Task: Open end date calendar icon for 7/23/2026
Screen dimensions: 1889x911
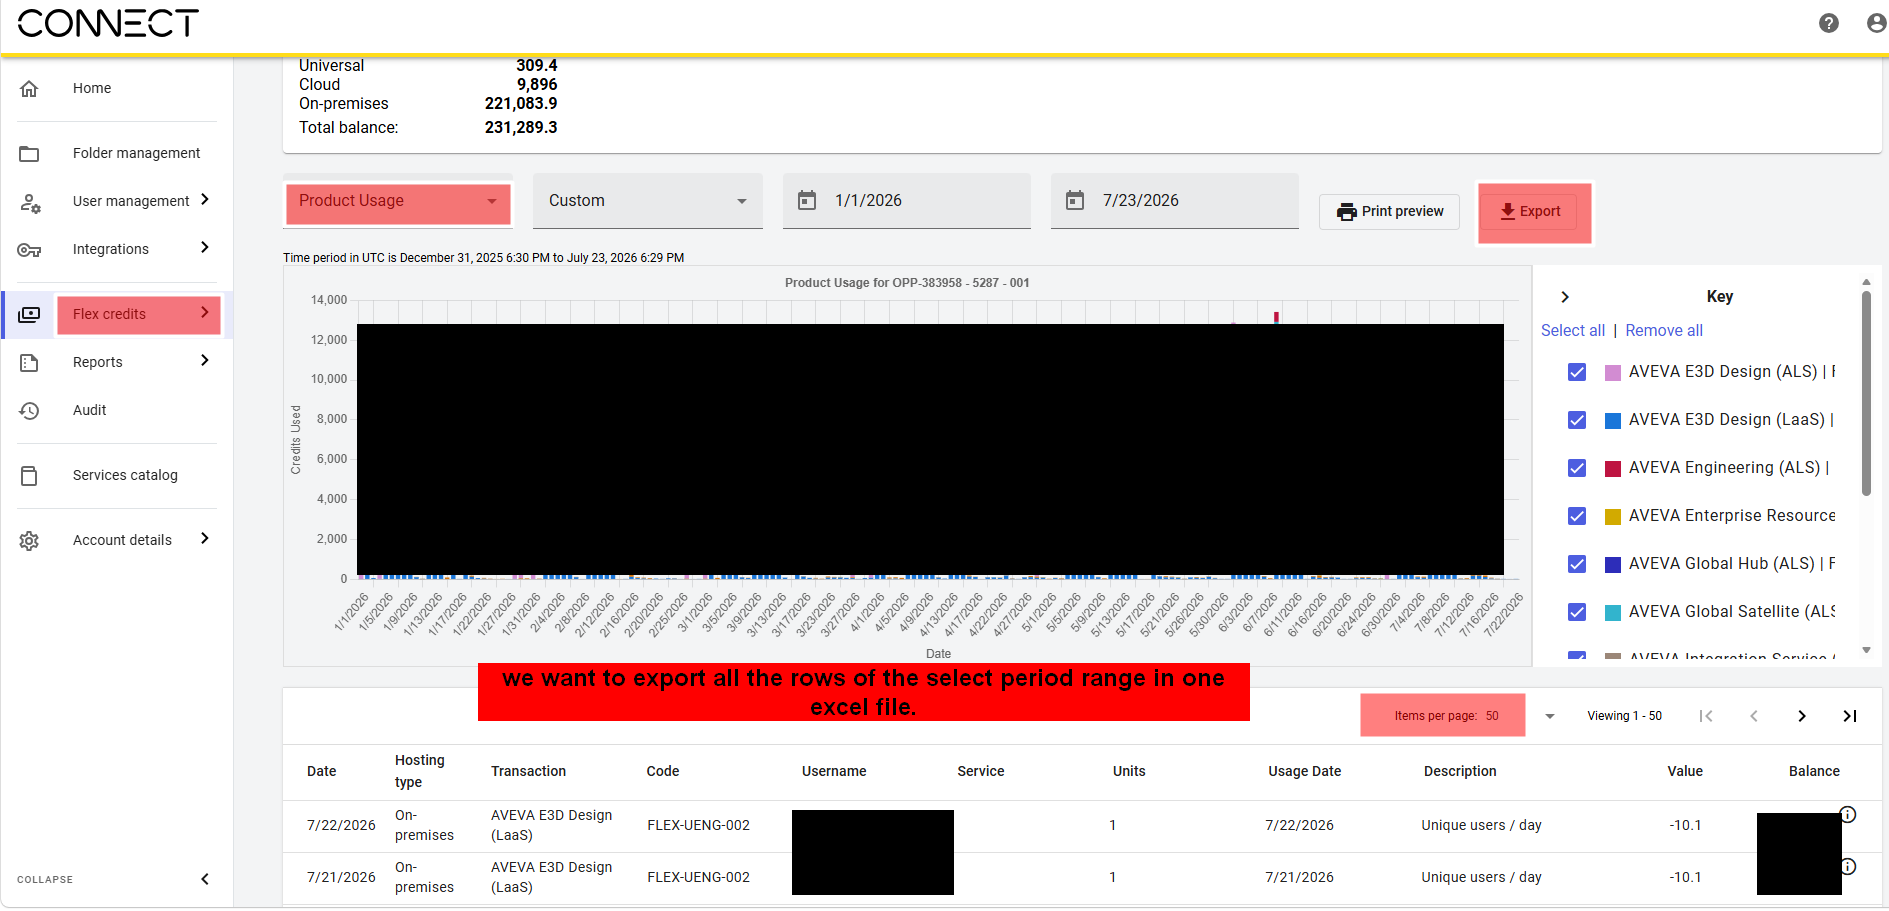Action: click(x=1075, y=201)
